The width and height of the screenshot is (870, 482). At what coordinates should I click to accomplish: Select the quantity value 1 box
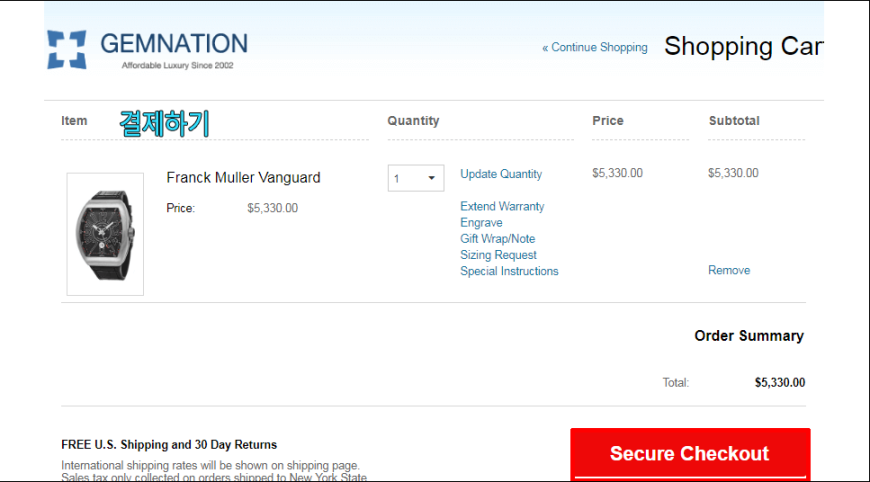[416, 178]
